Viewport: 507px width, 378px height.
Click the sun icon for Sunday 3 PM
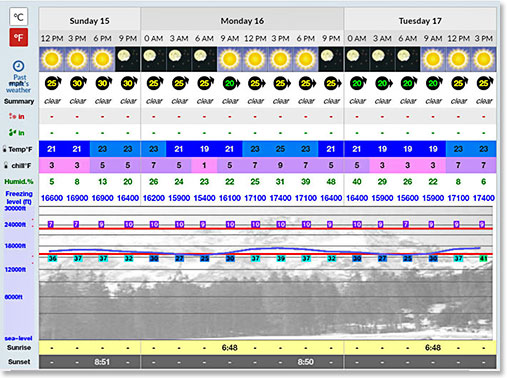77,59
